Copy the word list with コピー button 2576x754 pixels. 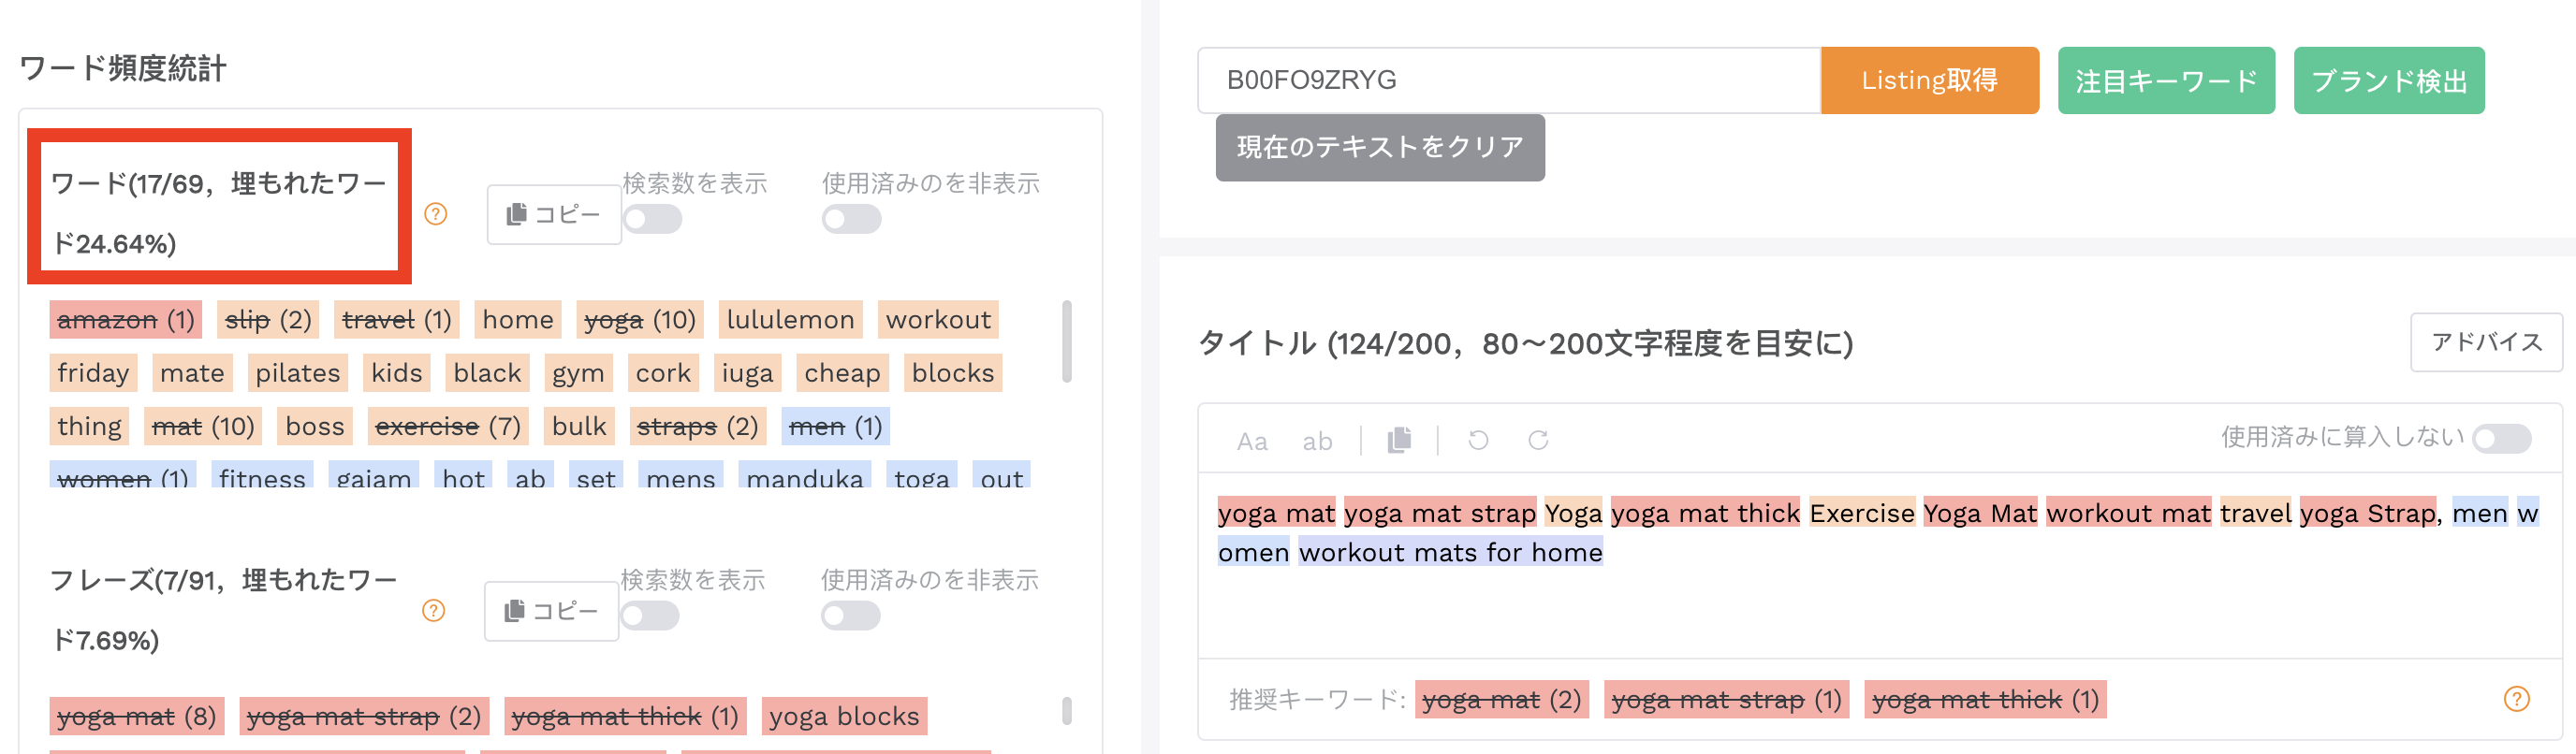pos(554,214)
